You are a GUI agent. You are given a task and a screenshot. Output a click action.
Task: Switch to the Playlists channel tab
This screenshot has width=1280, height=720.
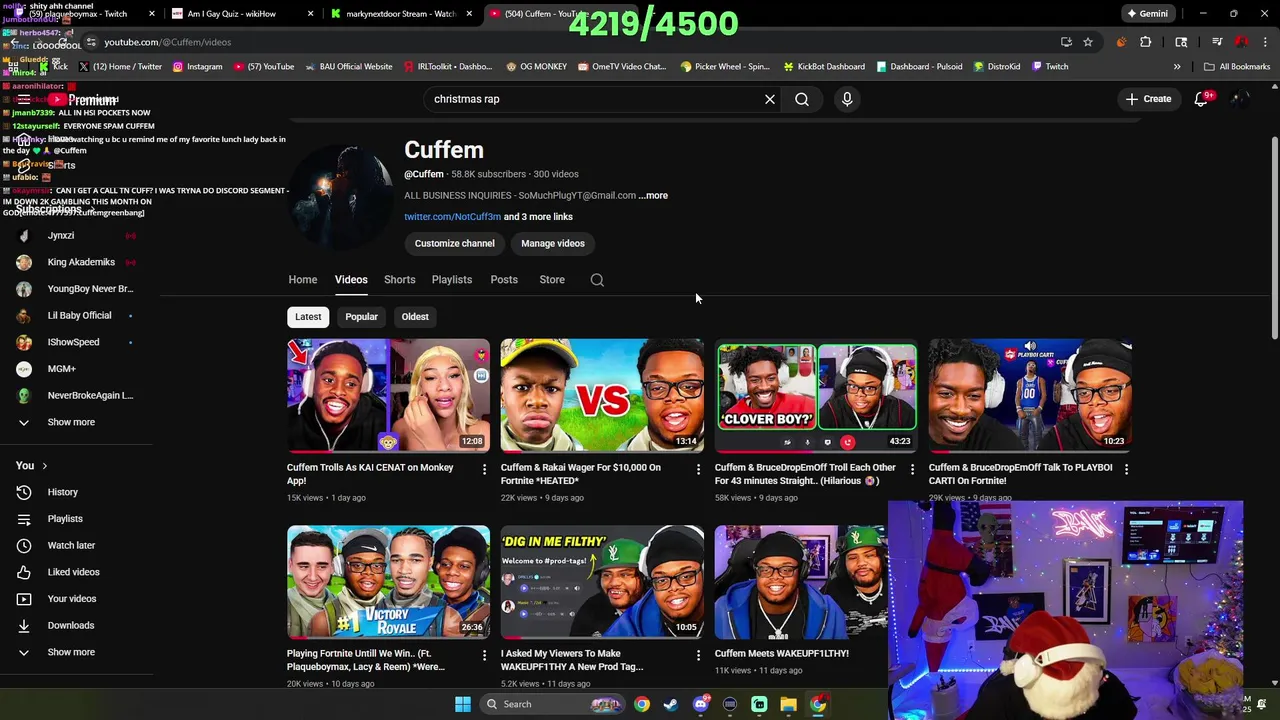[452, 280]
